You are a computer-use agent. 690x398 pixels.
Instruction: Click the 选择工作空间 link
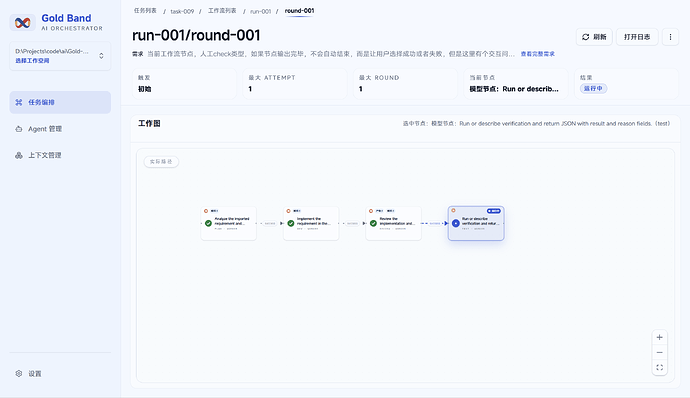pyautogui.click(x=32, y=61)
